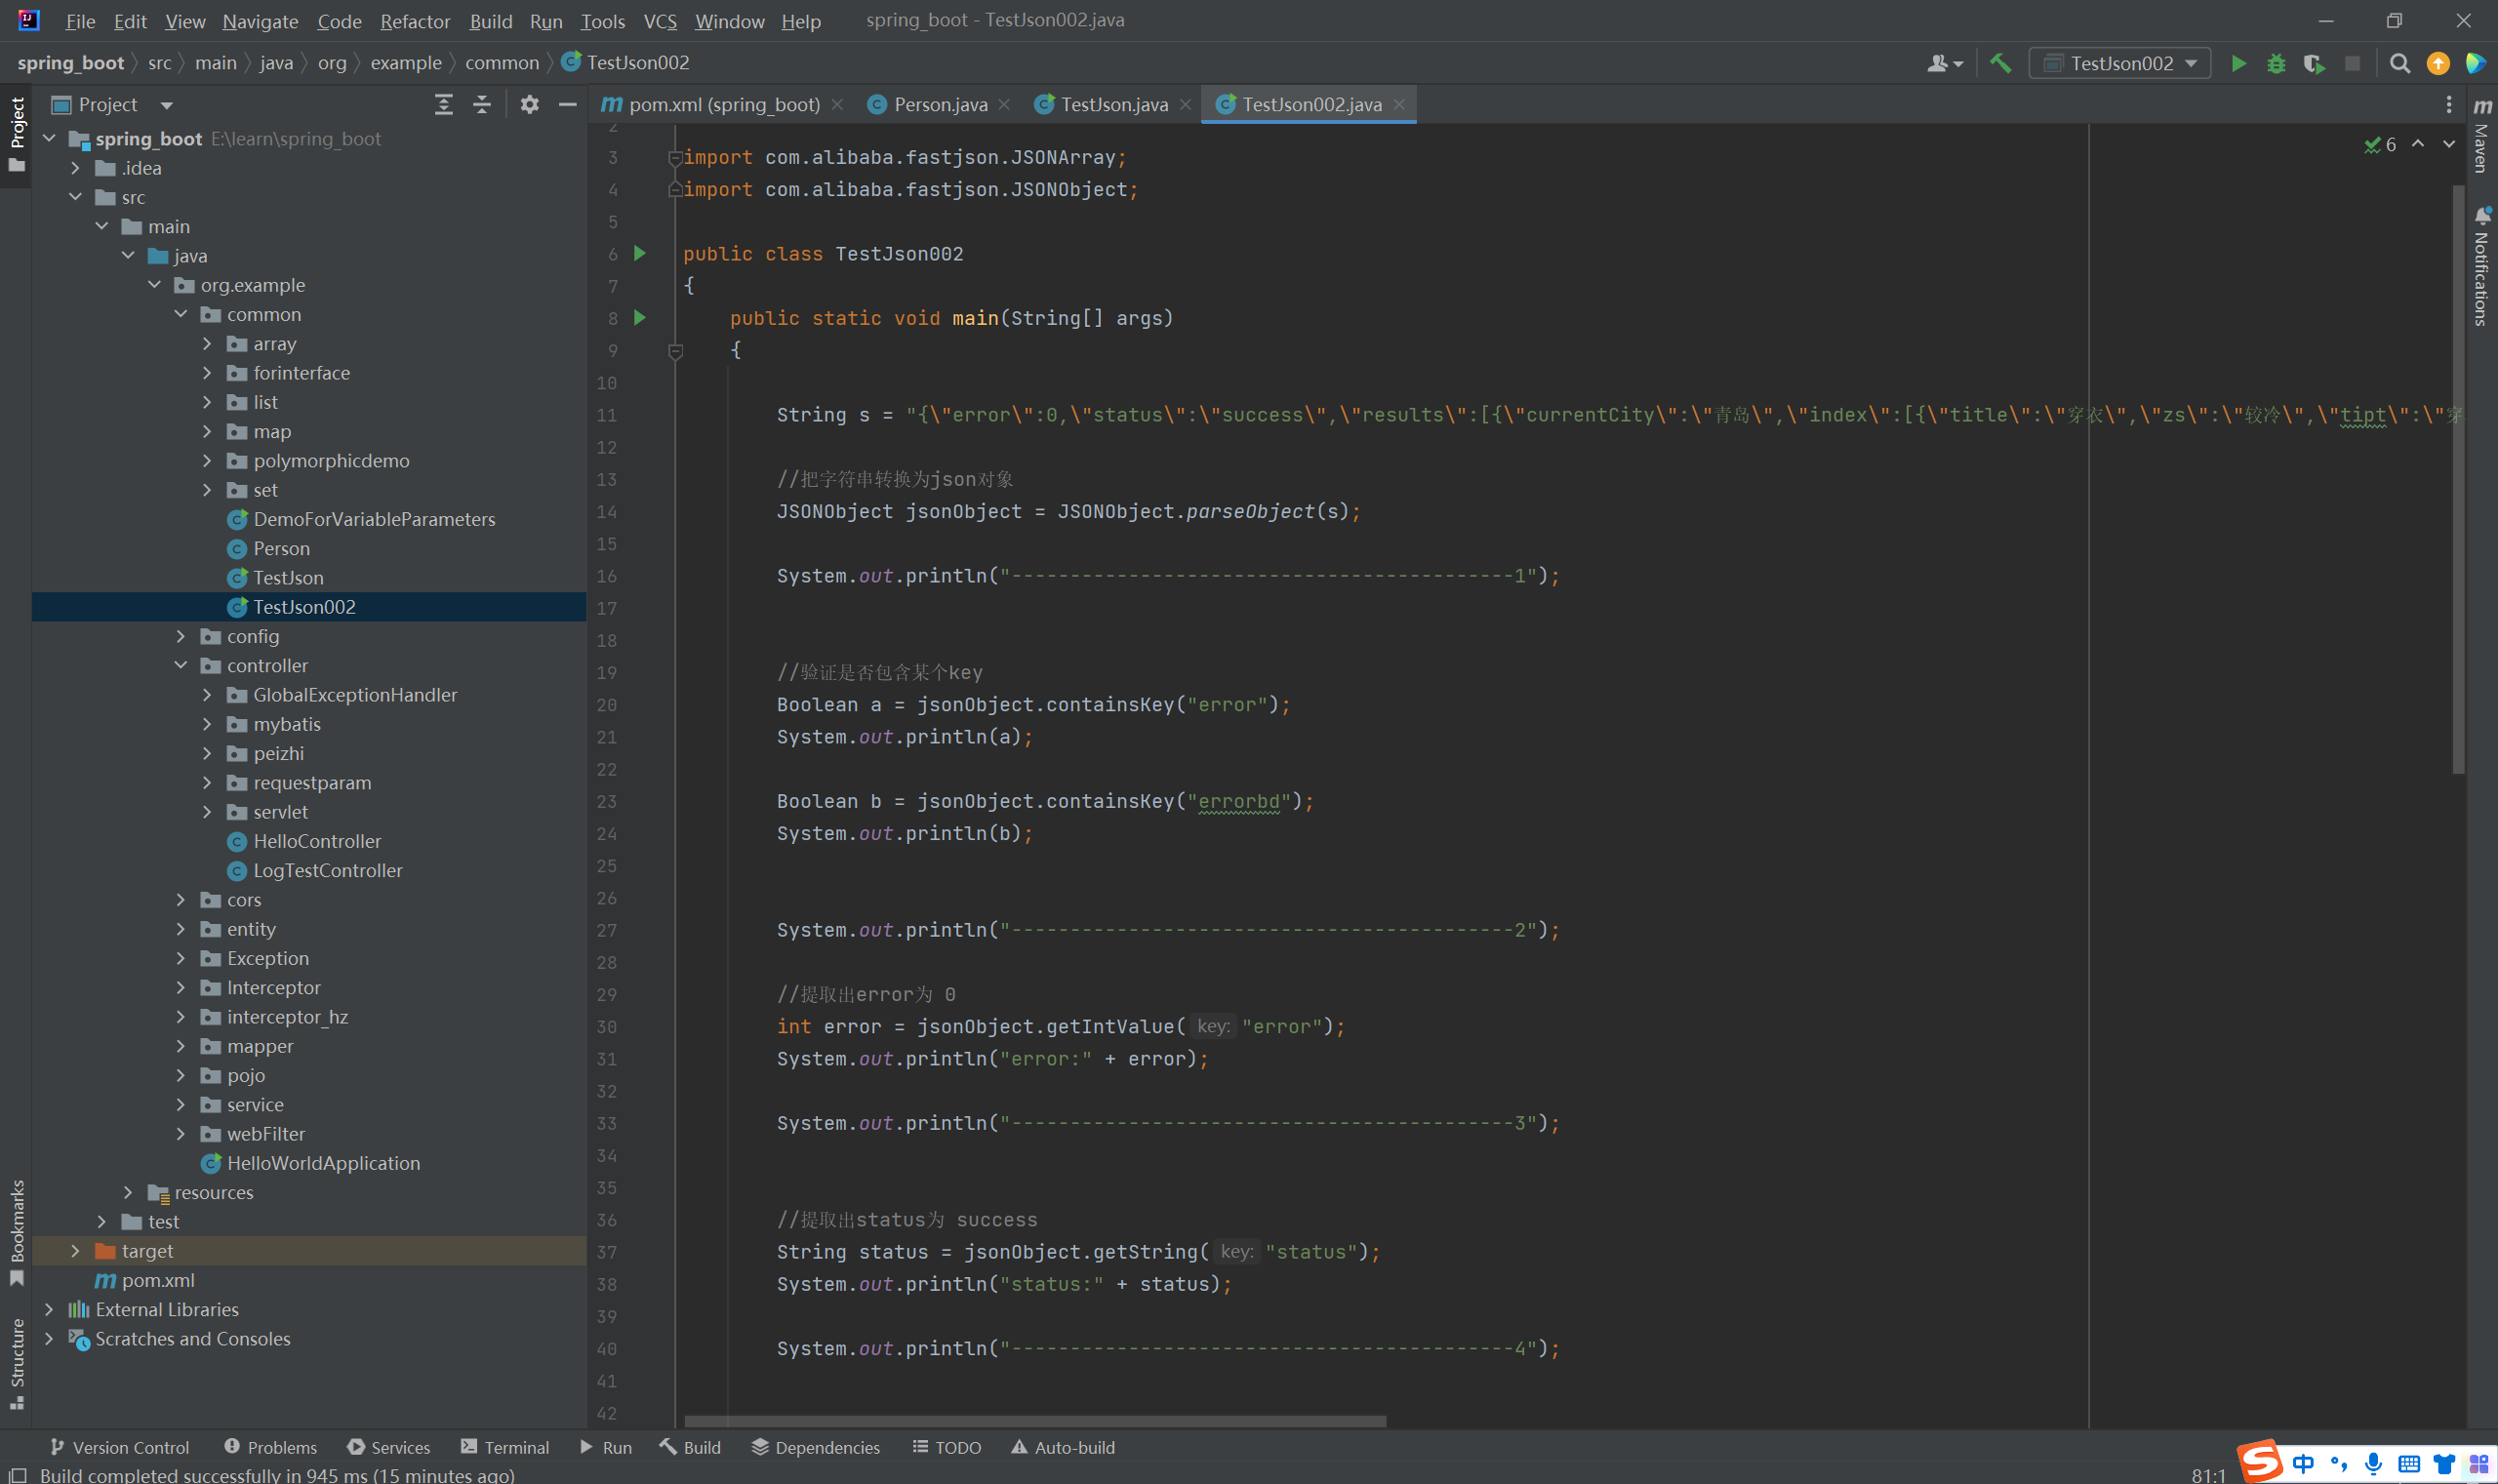Click the green Run button in toolbar
2498x1484 pixels.
[2238, 63]
